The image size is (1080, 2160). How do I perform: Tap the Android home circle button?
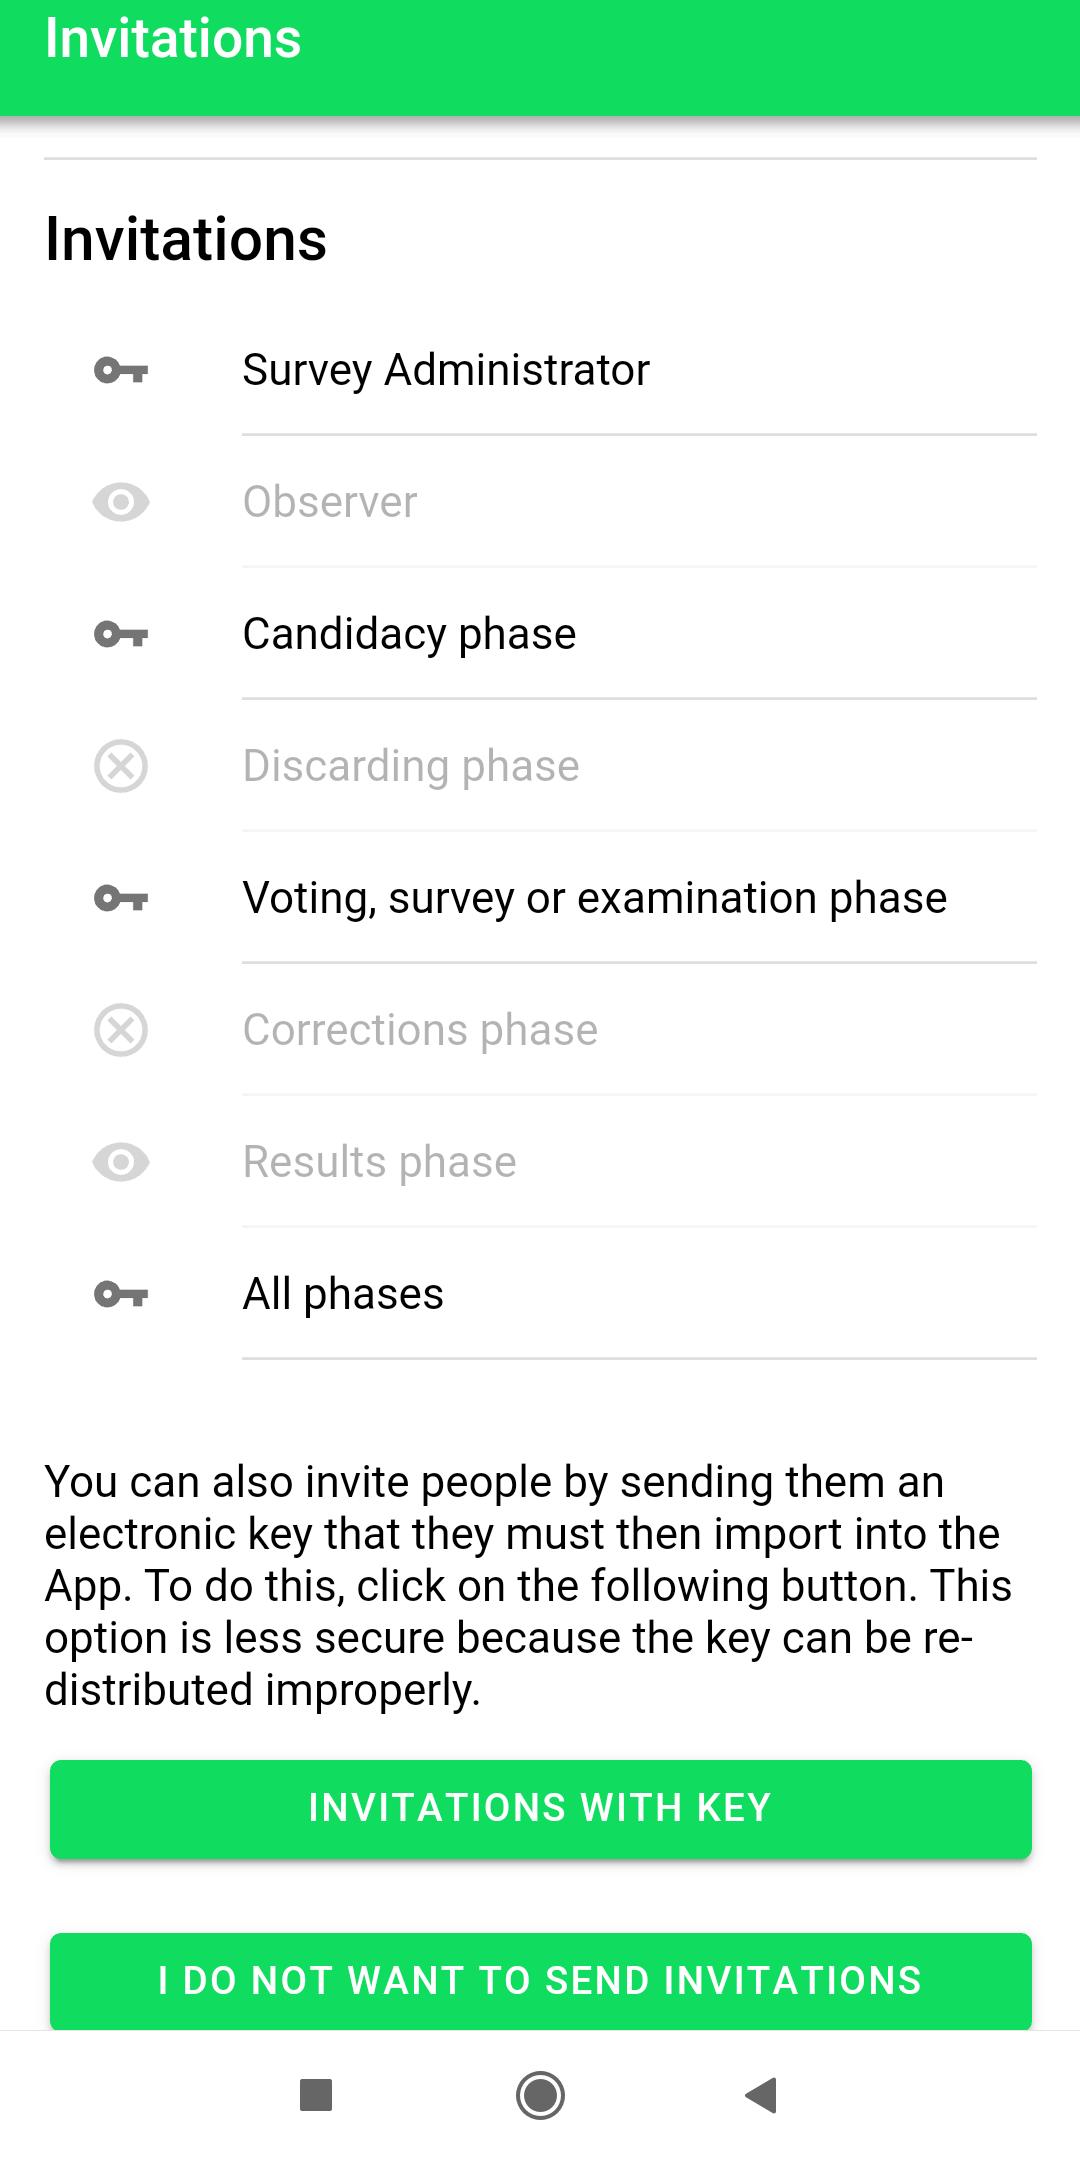[x=540, y=2094]
